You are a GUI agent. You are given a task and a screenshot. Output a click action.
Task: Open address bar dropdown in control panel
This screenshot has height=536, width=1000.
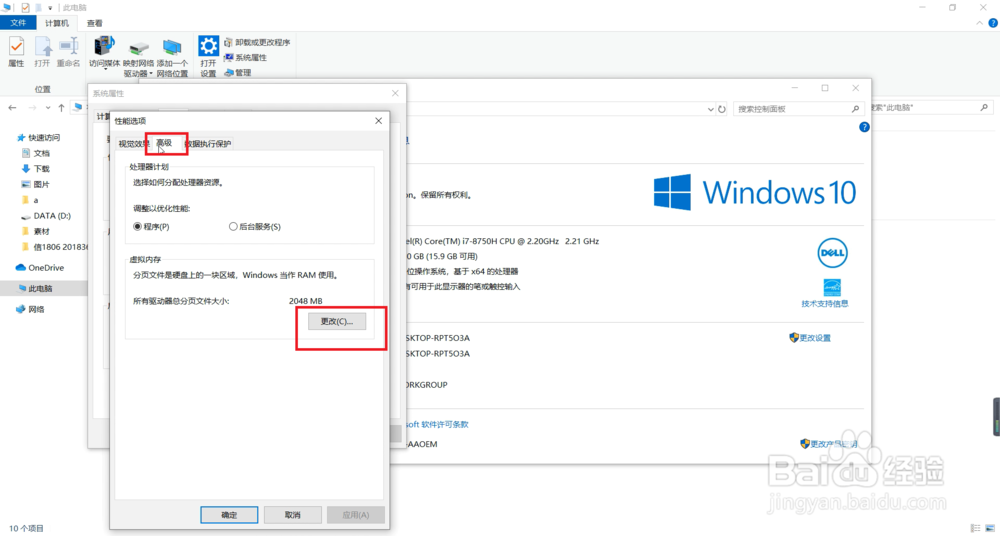[x=710, y=110]
